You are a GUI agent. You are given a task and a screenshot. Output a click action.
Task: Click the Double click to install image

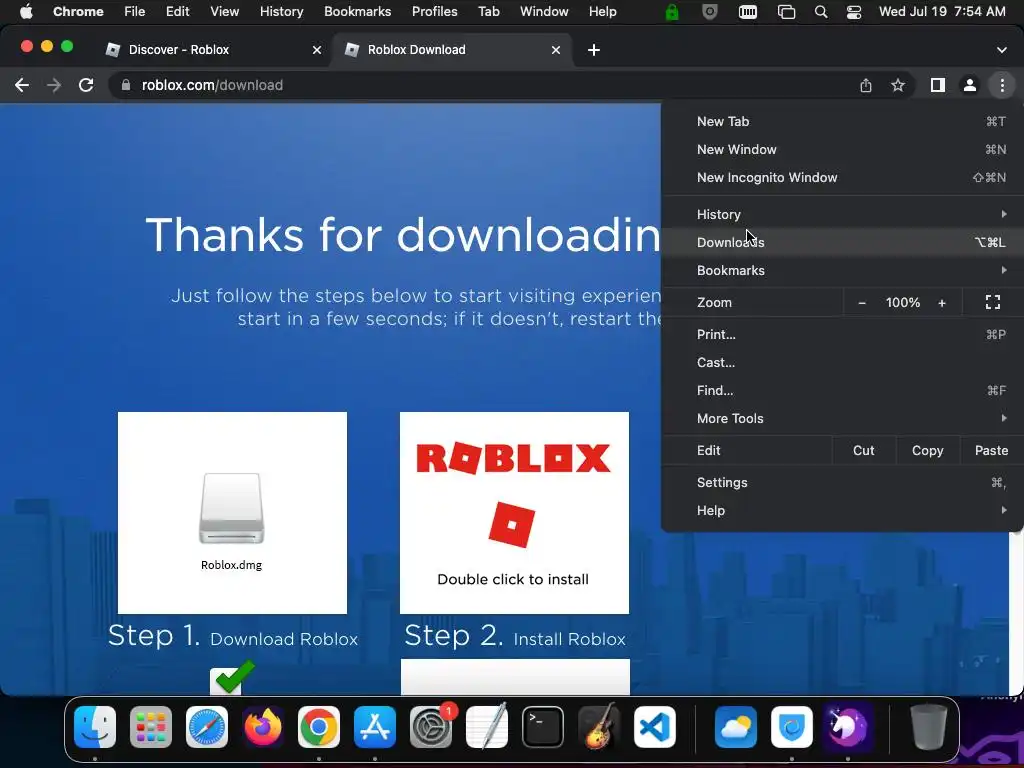coord(515,513)
